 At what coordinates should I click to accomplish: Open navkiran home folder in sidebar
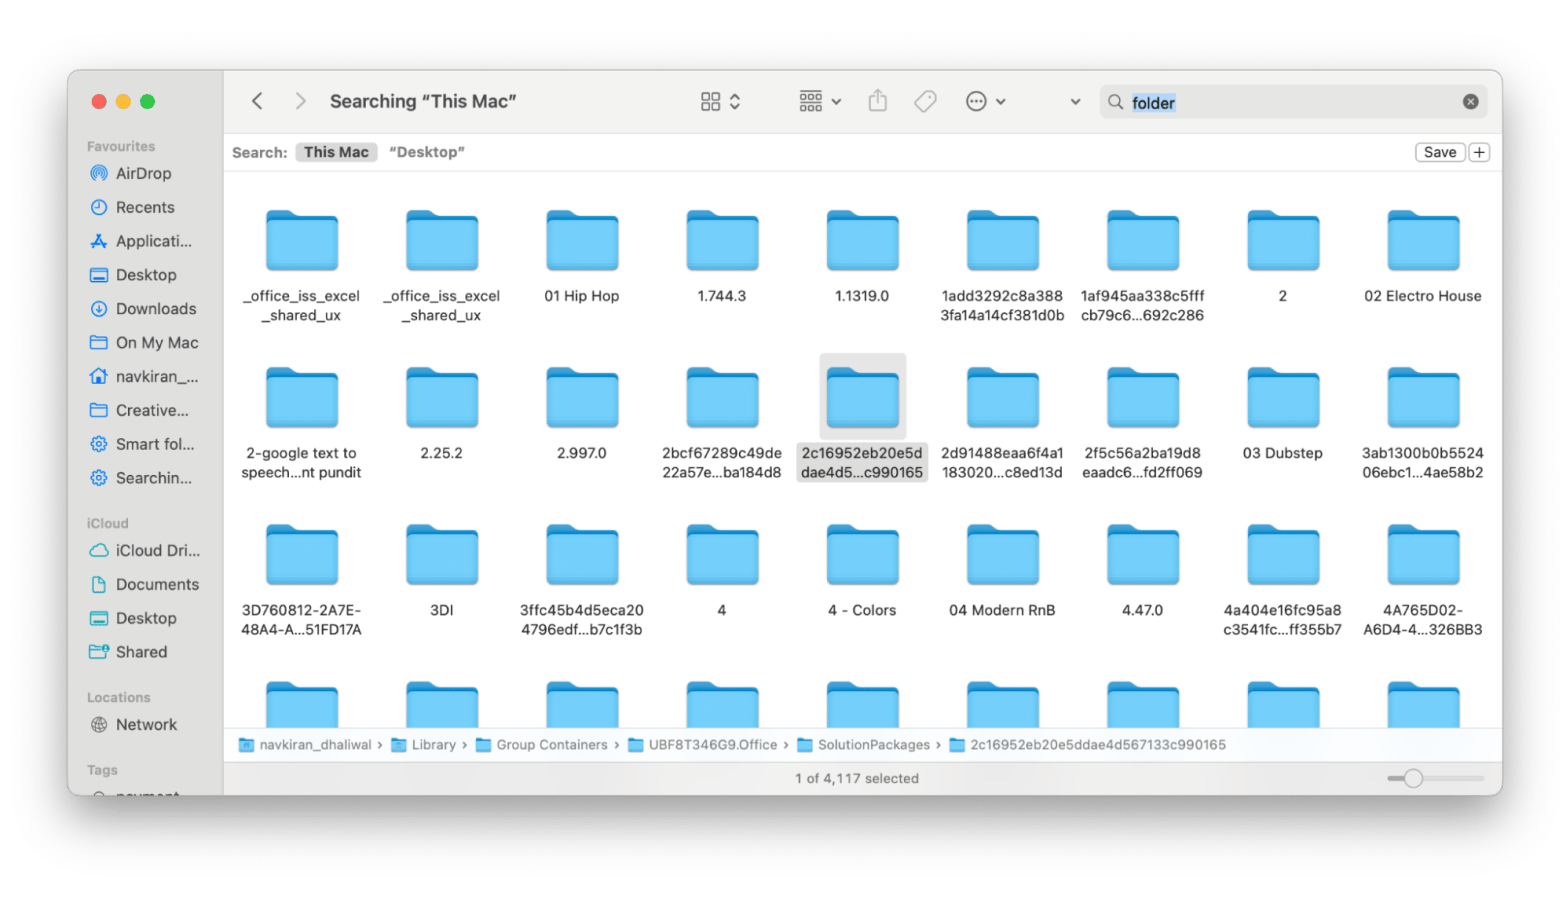pos(145,377)
